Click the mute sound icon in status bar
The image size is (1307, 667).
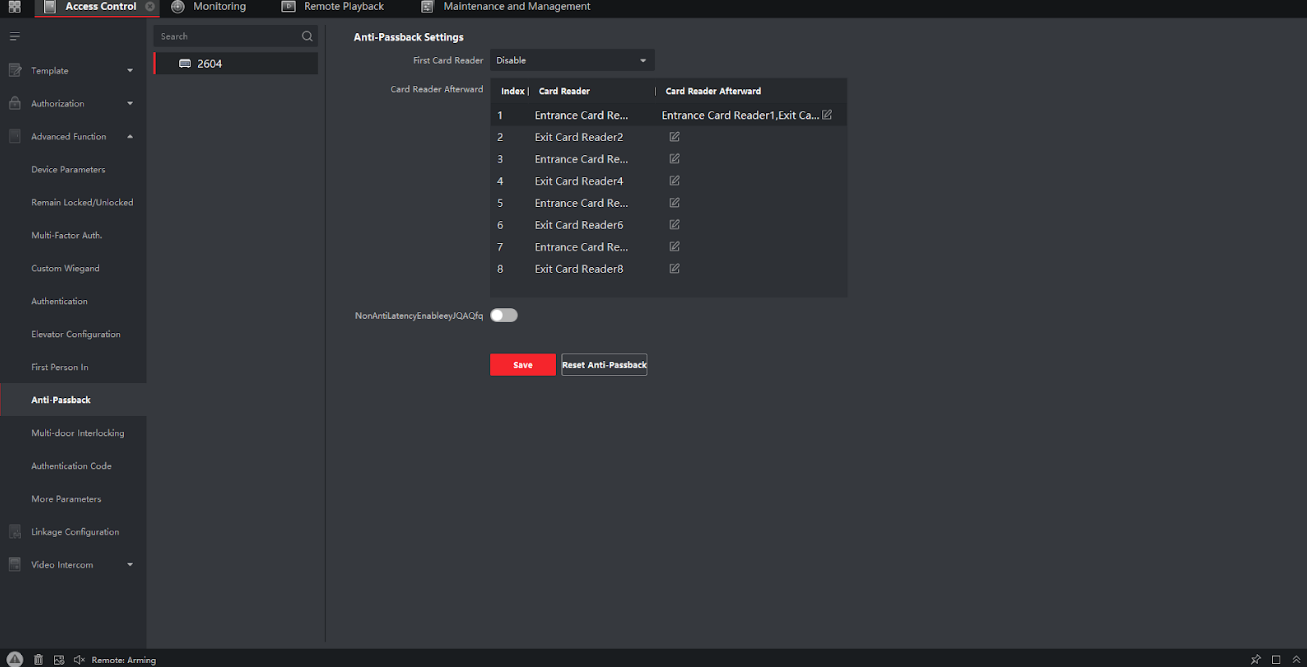pos(79,660)
